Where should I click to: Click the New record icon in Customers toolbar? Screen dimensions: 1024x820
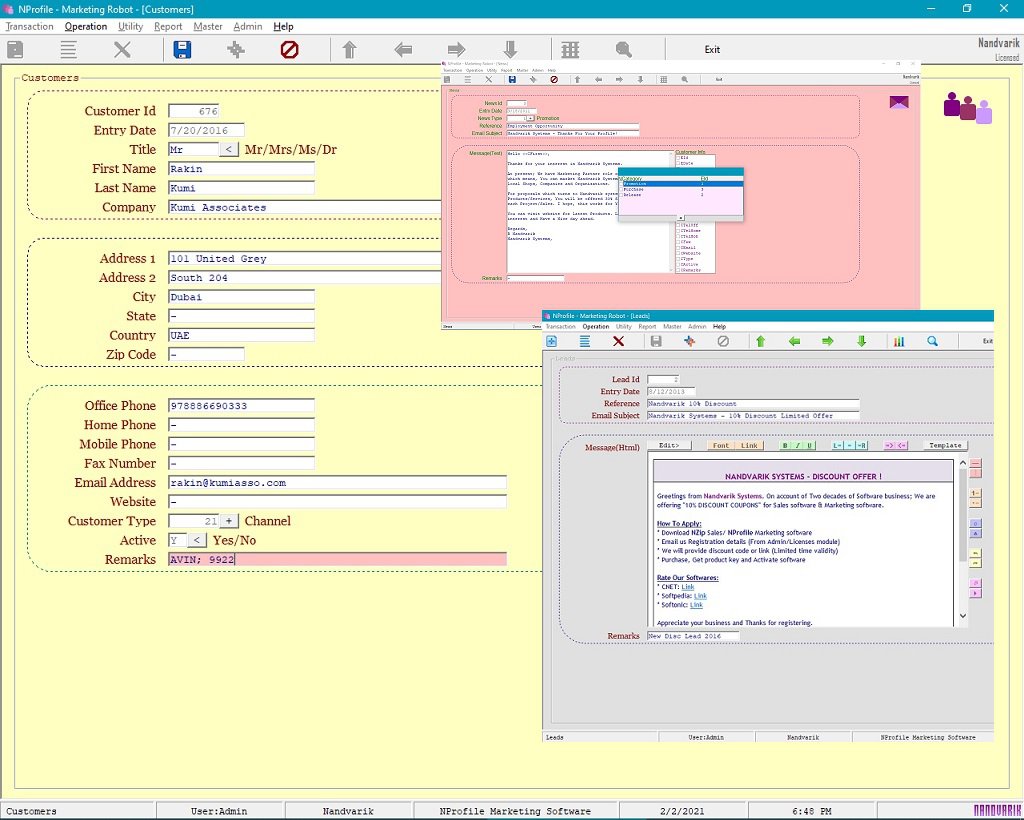click(15, 50)
